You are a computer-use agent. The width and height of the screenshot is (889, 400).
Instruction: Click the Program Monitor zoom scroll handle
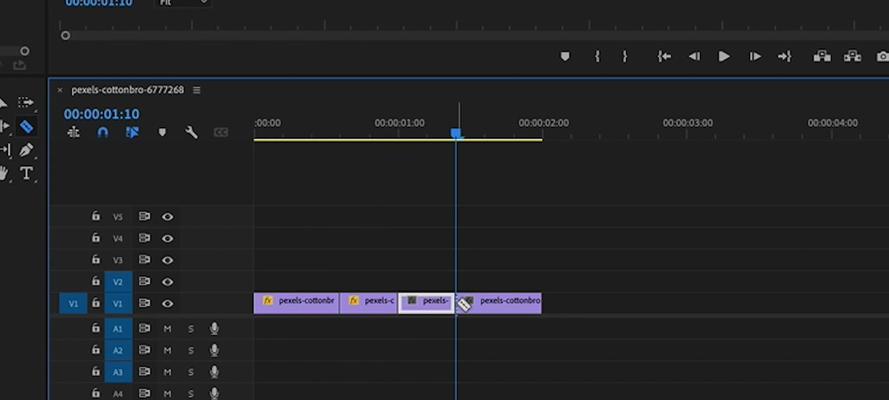point(66,36)
